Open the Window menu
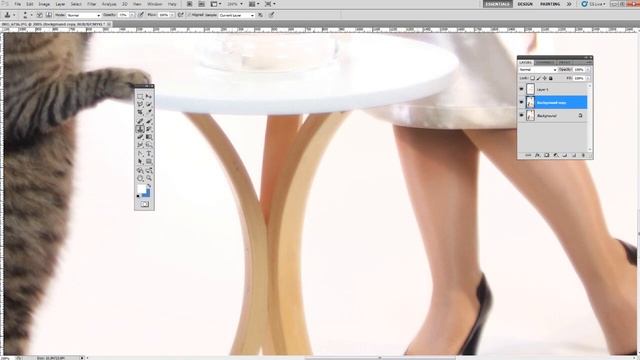This screenshot has width=640, height=360. 155,4
